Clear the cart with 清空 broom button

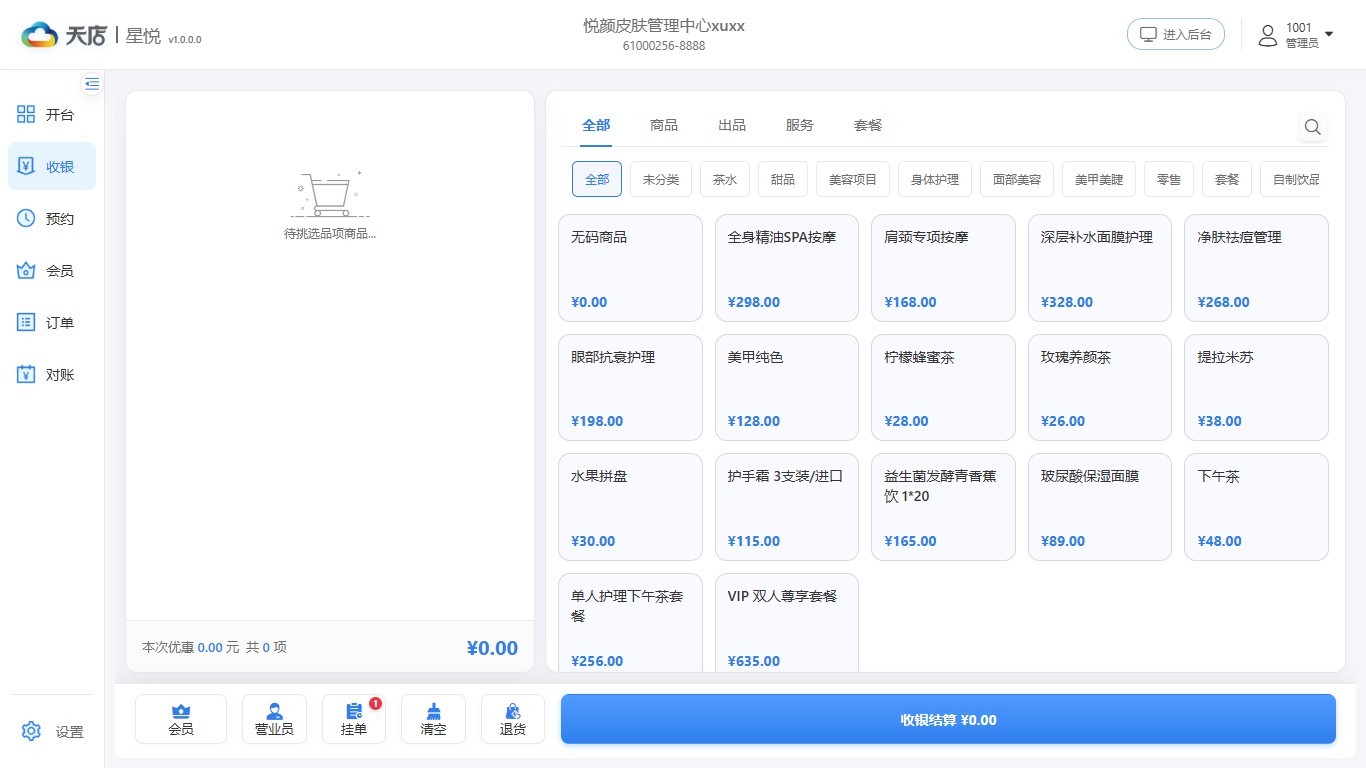pos(433,719)
